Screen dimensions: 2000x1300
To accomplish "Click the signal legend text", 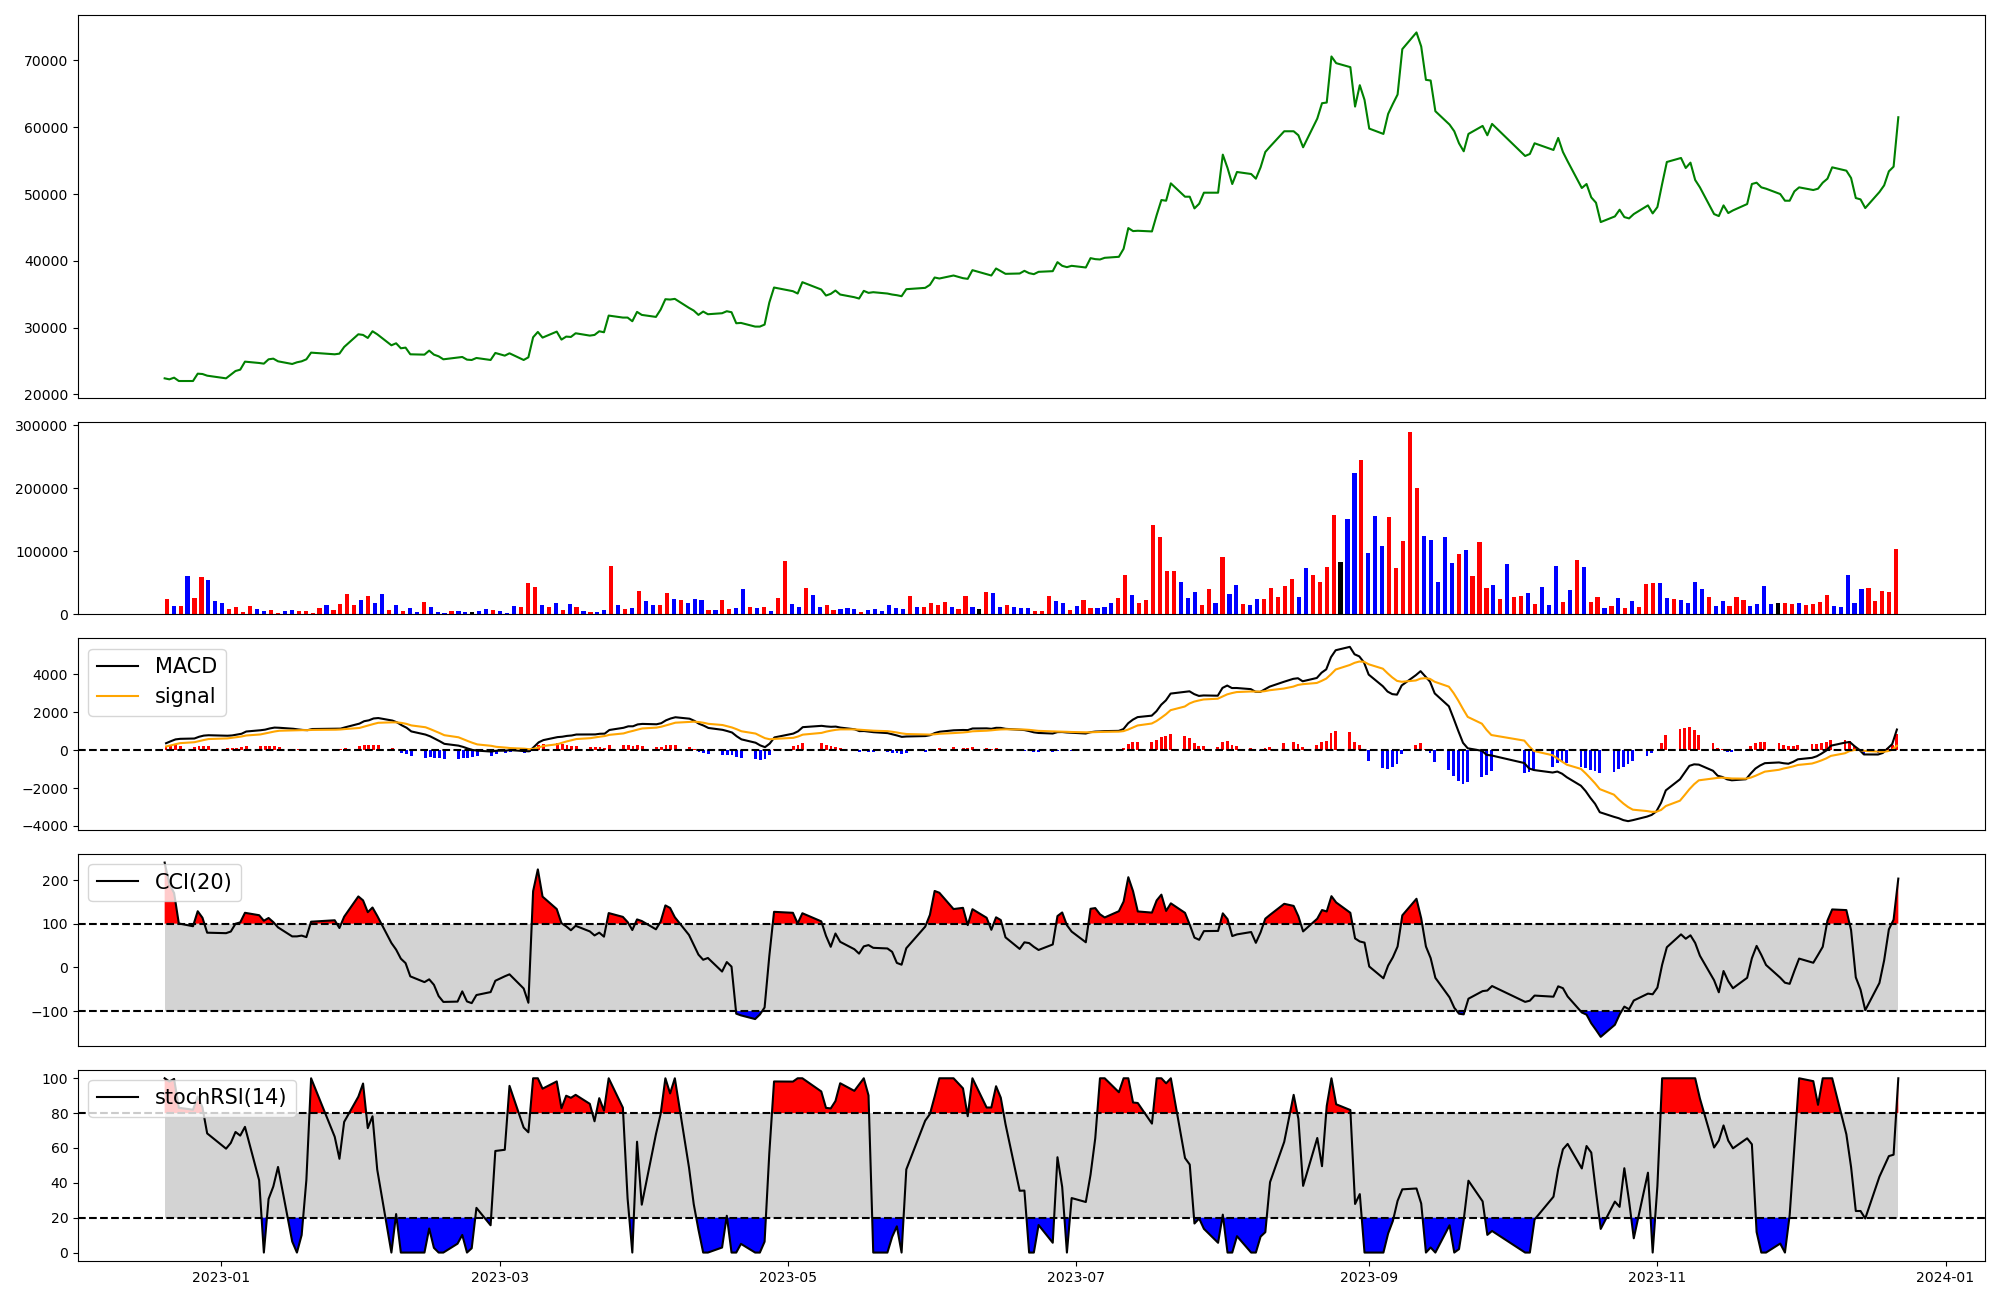I will pyautogui.click(x=185, y=696).
